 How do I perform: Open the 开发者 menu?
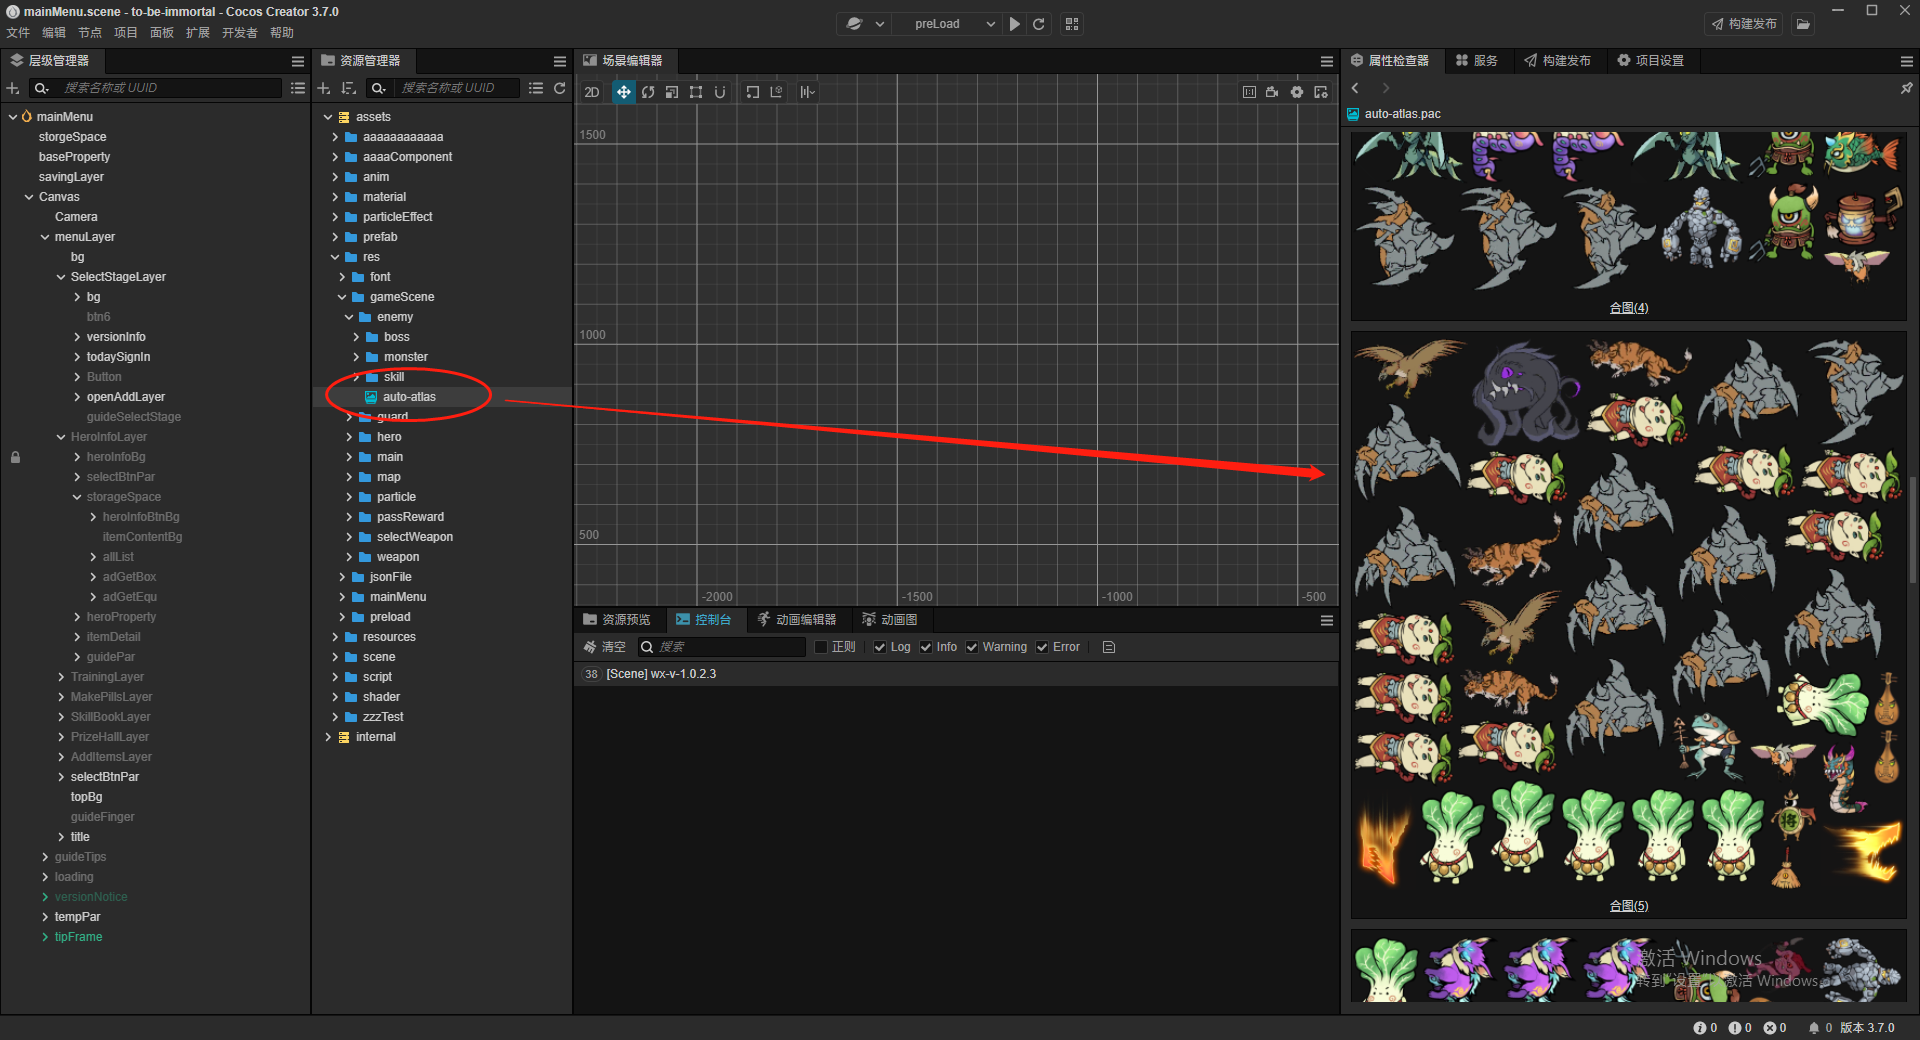pos(240,33)
